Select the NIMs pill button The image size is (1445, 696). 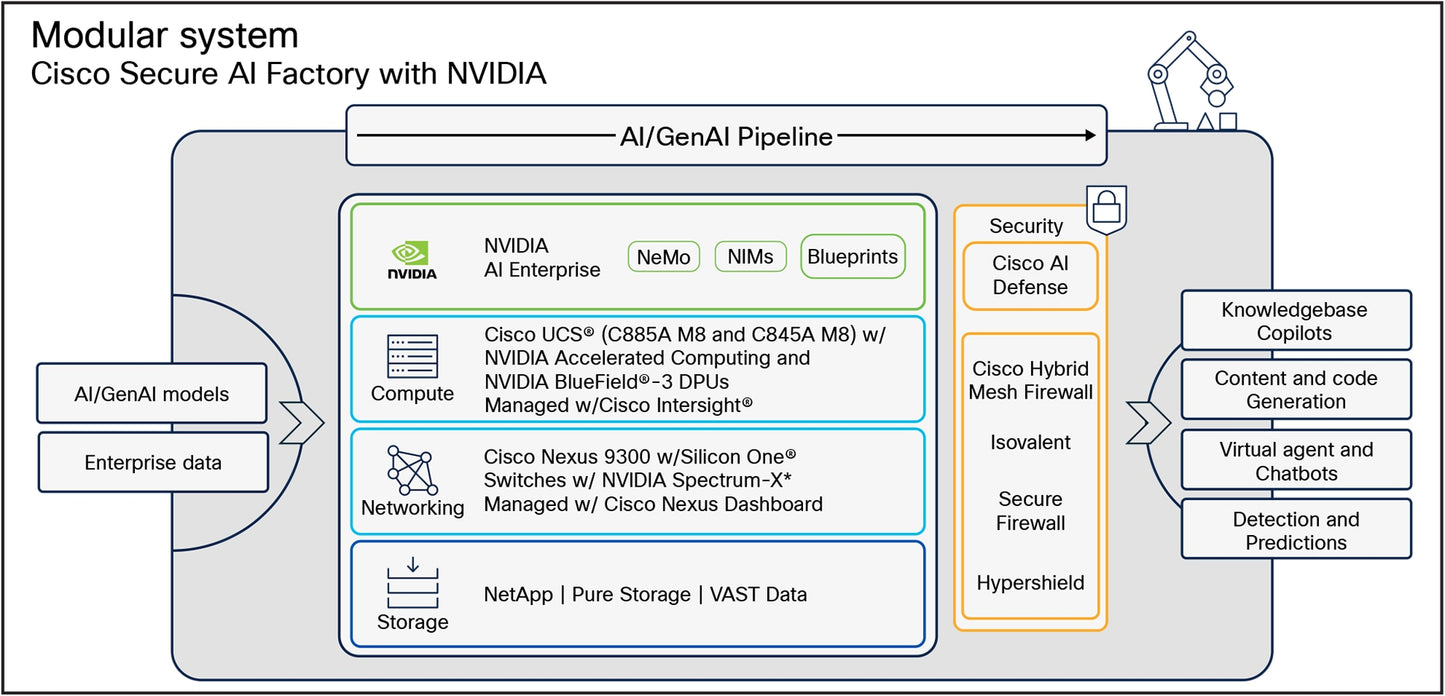pyautogui.click(x=750, y=257)
